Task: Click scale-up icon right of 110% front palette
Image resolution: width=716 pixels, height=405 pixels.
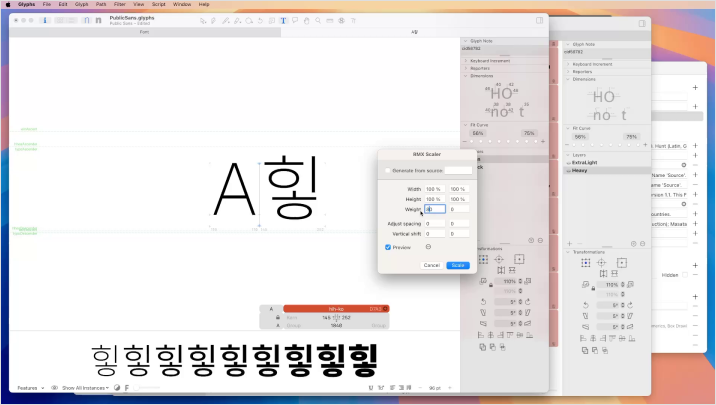Action: pos(528,281)
